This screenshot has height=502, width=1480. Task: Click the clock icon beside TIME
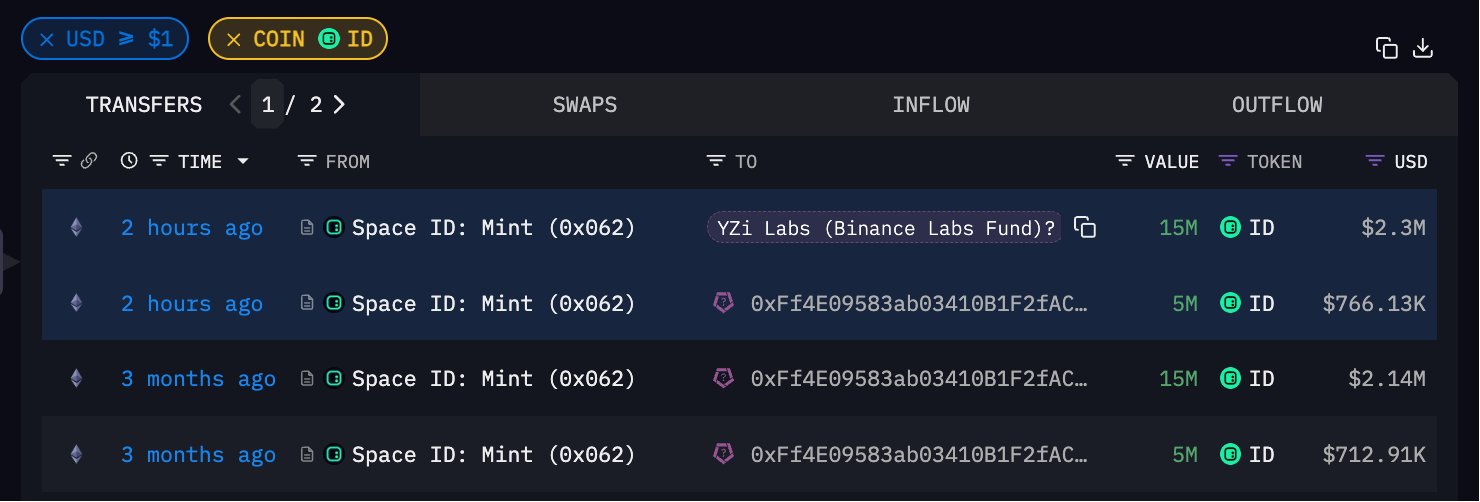(x=128, y=161)
